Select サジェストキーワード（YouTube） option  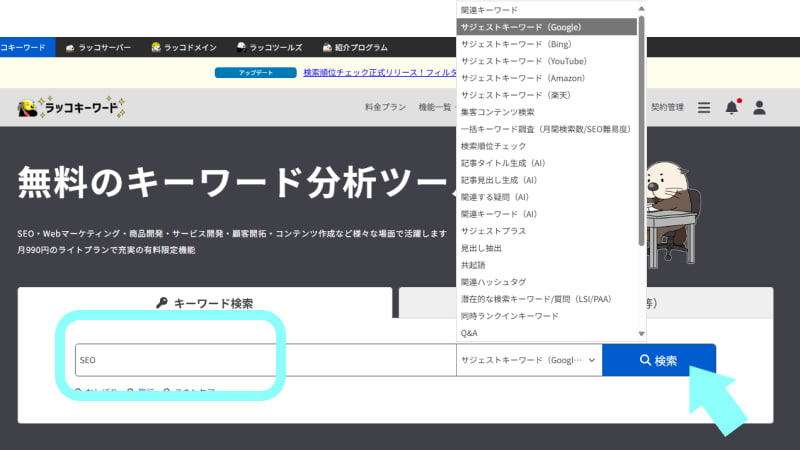pyautogui.click(x=546, y=61)
